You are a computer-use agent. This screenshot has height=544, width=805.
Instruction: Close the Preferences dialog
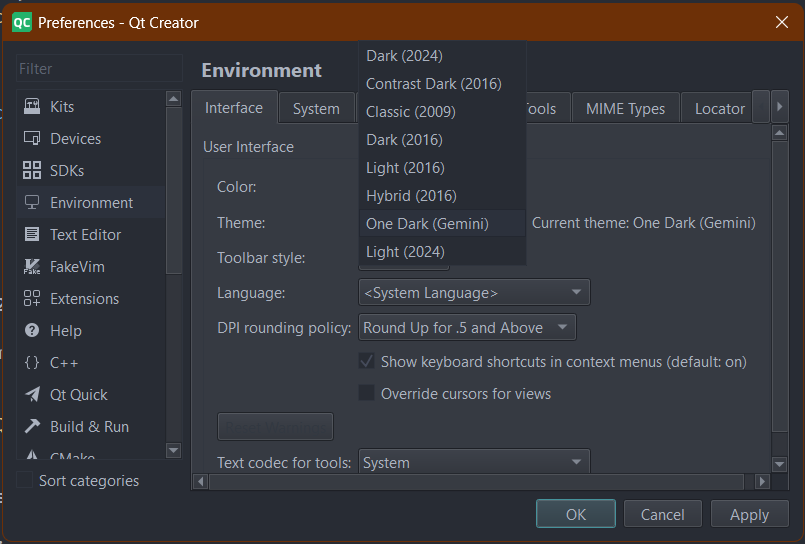pos(781,22)
